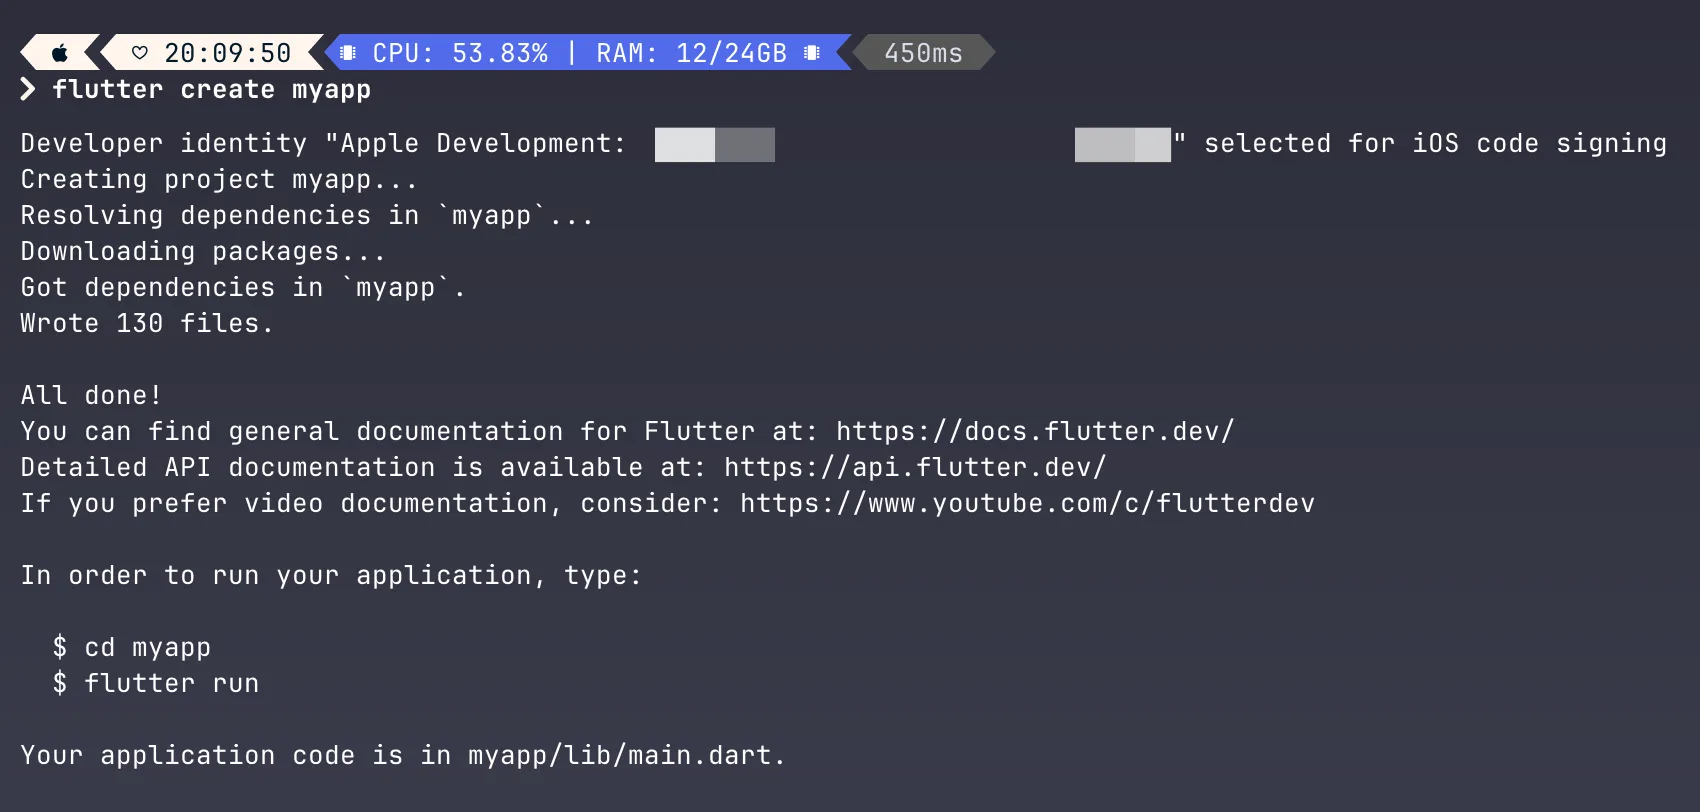Click the 450ms execution time segment
This screenshot has height=812, width=1700.
point(923,53)
